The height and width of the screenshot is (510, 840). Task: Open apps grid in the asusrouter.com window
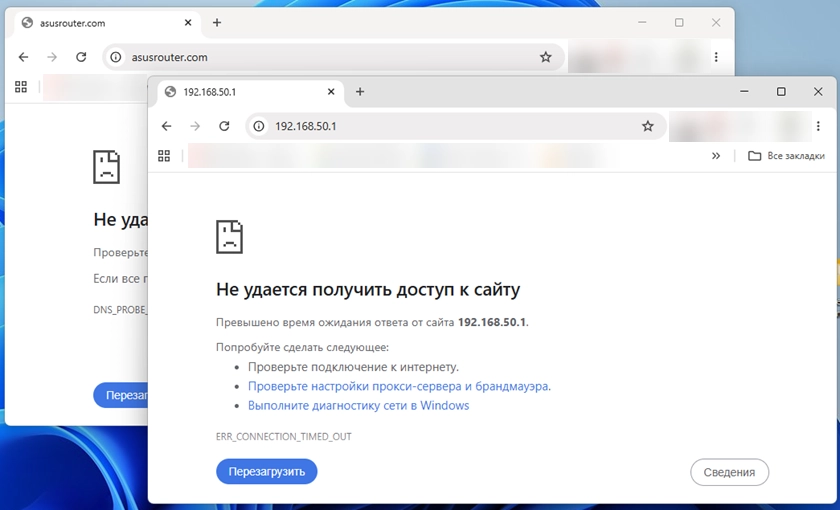point(21,87)
